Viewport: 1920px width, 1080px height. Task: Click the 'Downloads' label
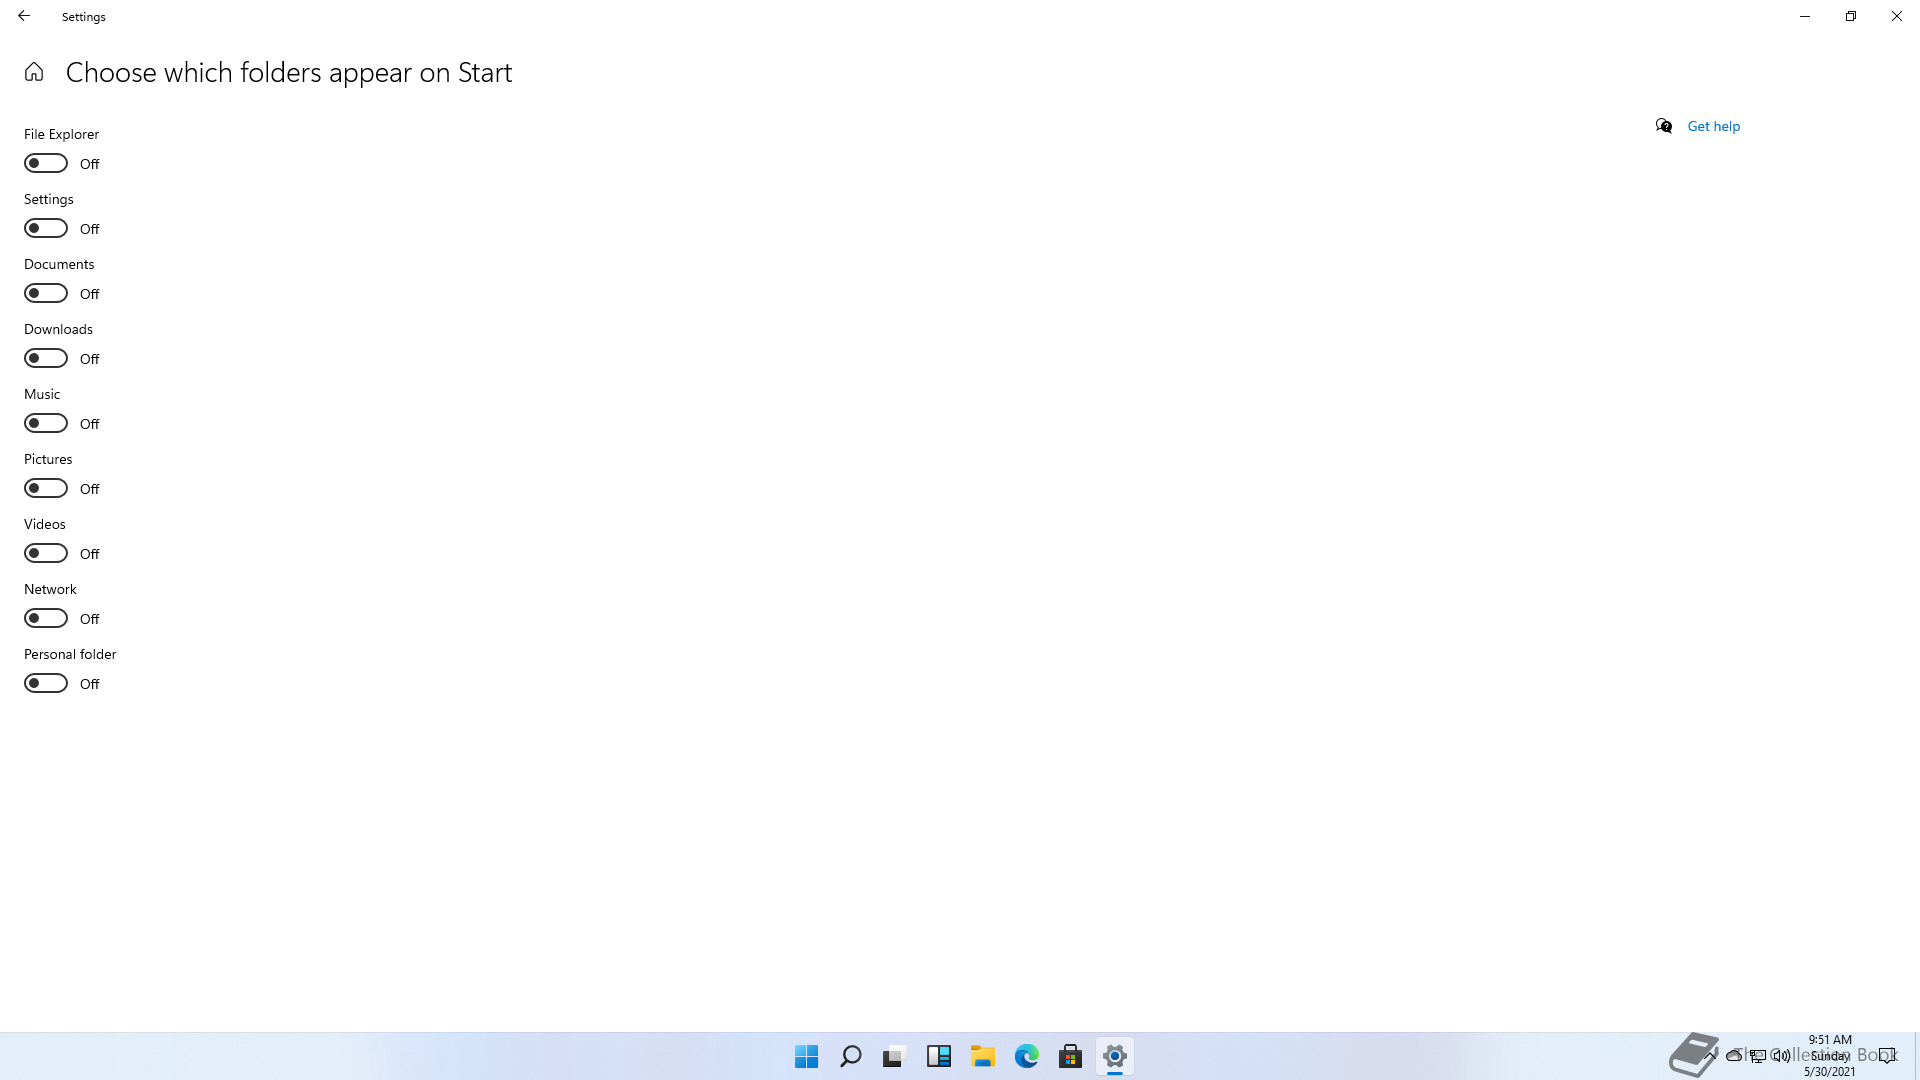[58, 329]
